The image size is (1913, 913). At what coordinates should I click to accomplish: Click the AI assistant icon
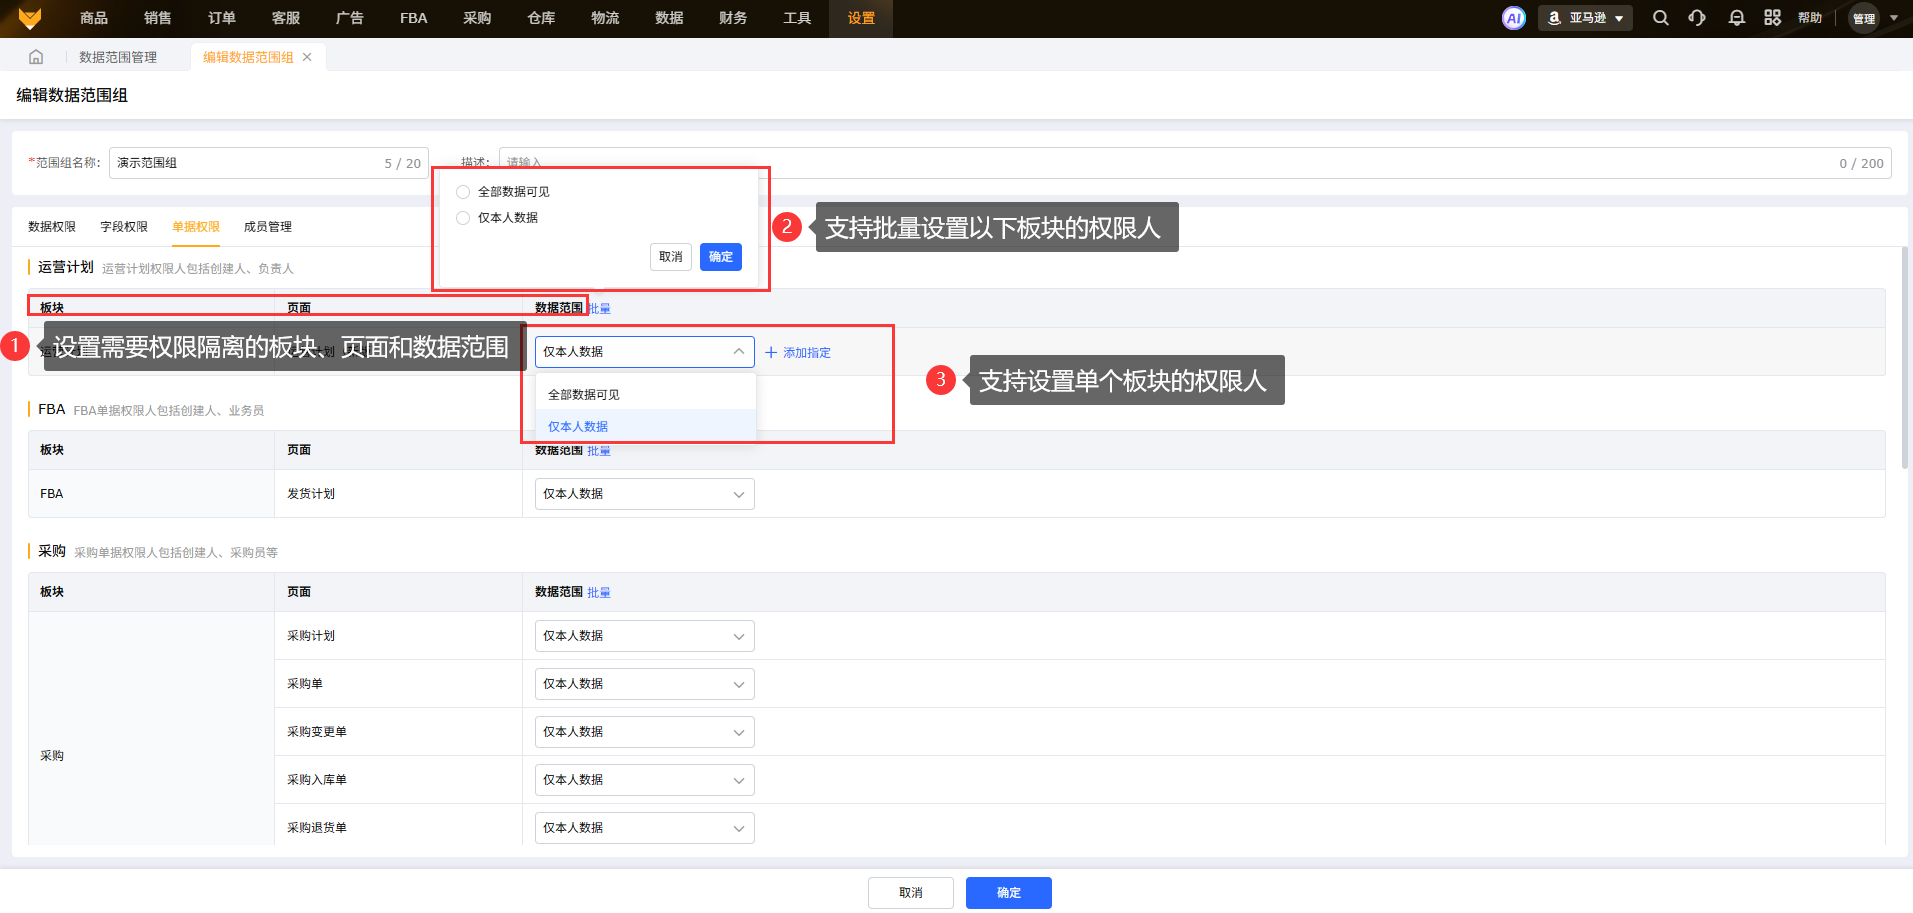[x=1513, y=18]
